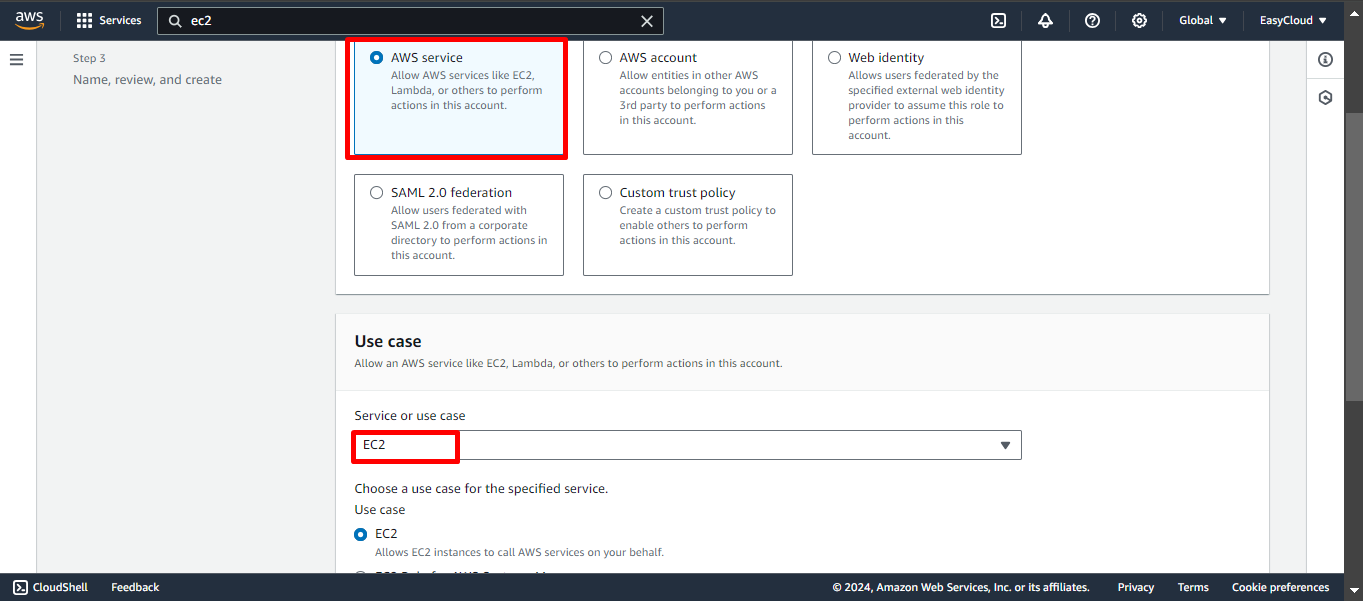
Task: Open the Terms link
Action: (x=1193, y=587)
